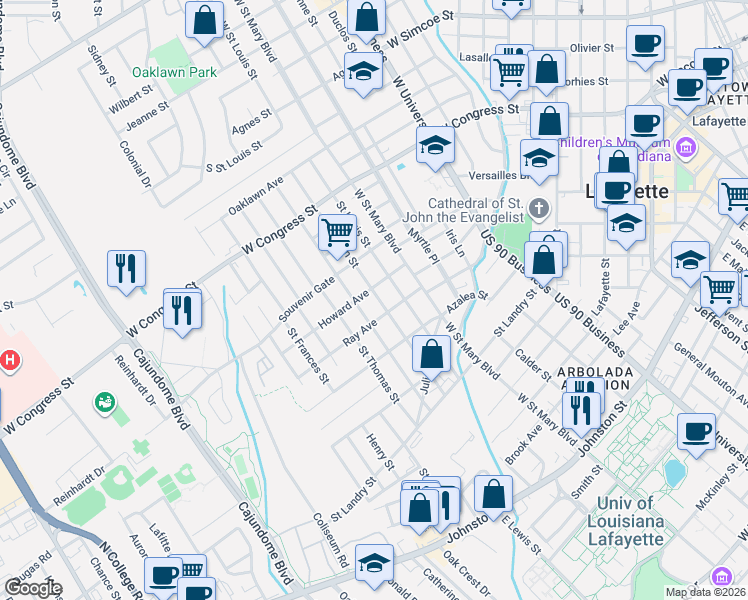Select the Oak Crest Dr label
This screenshot has width=748, height=600.
pos(467,574)
